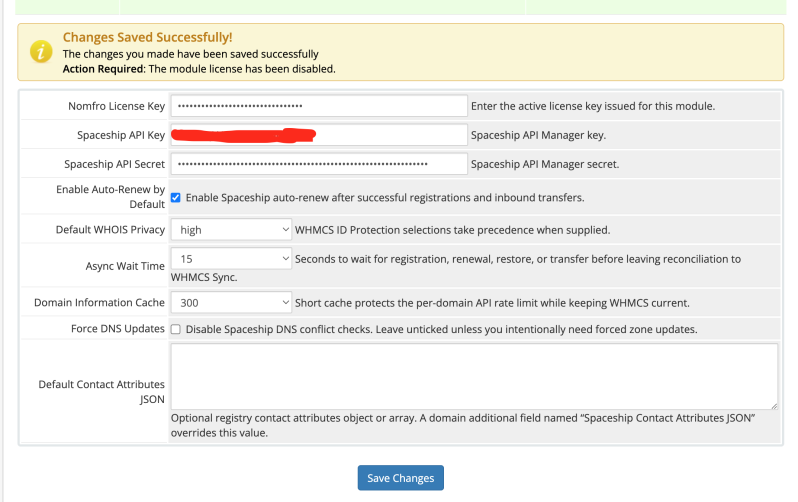This screenshot has width=798, height=502.
Task: Click 'Enter the active license key' description
Action: click(593, 106)
